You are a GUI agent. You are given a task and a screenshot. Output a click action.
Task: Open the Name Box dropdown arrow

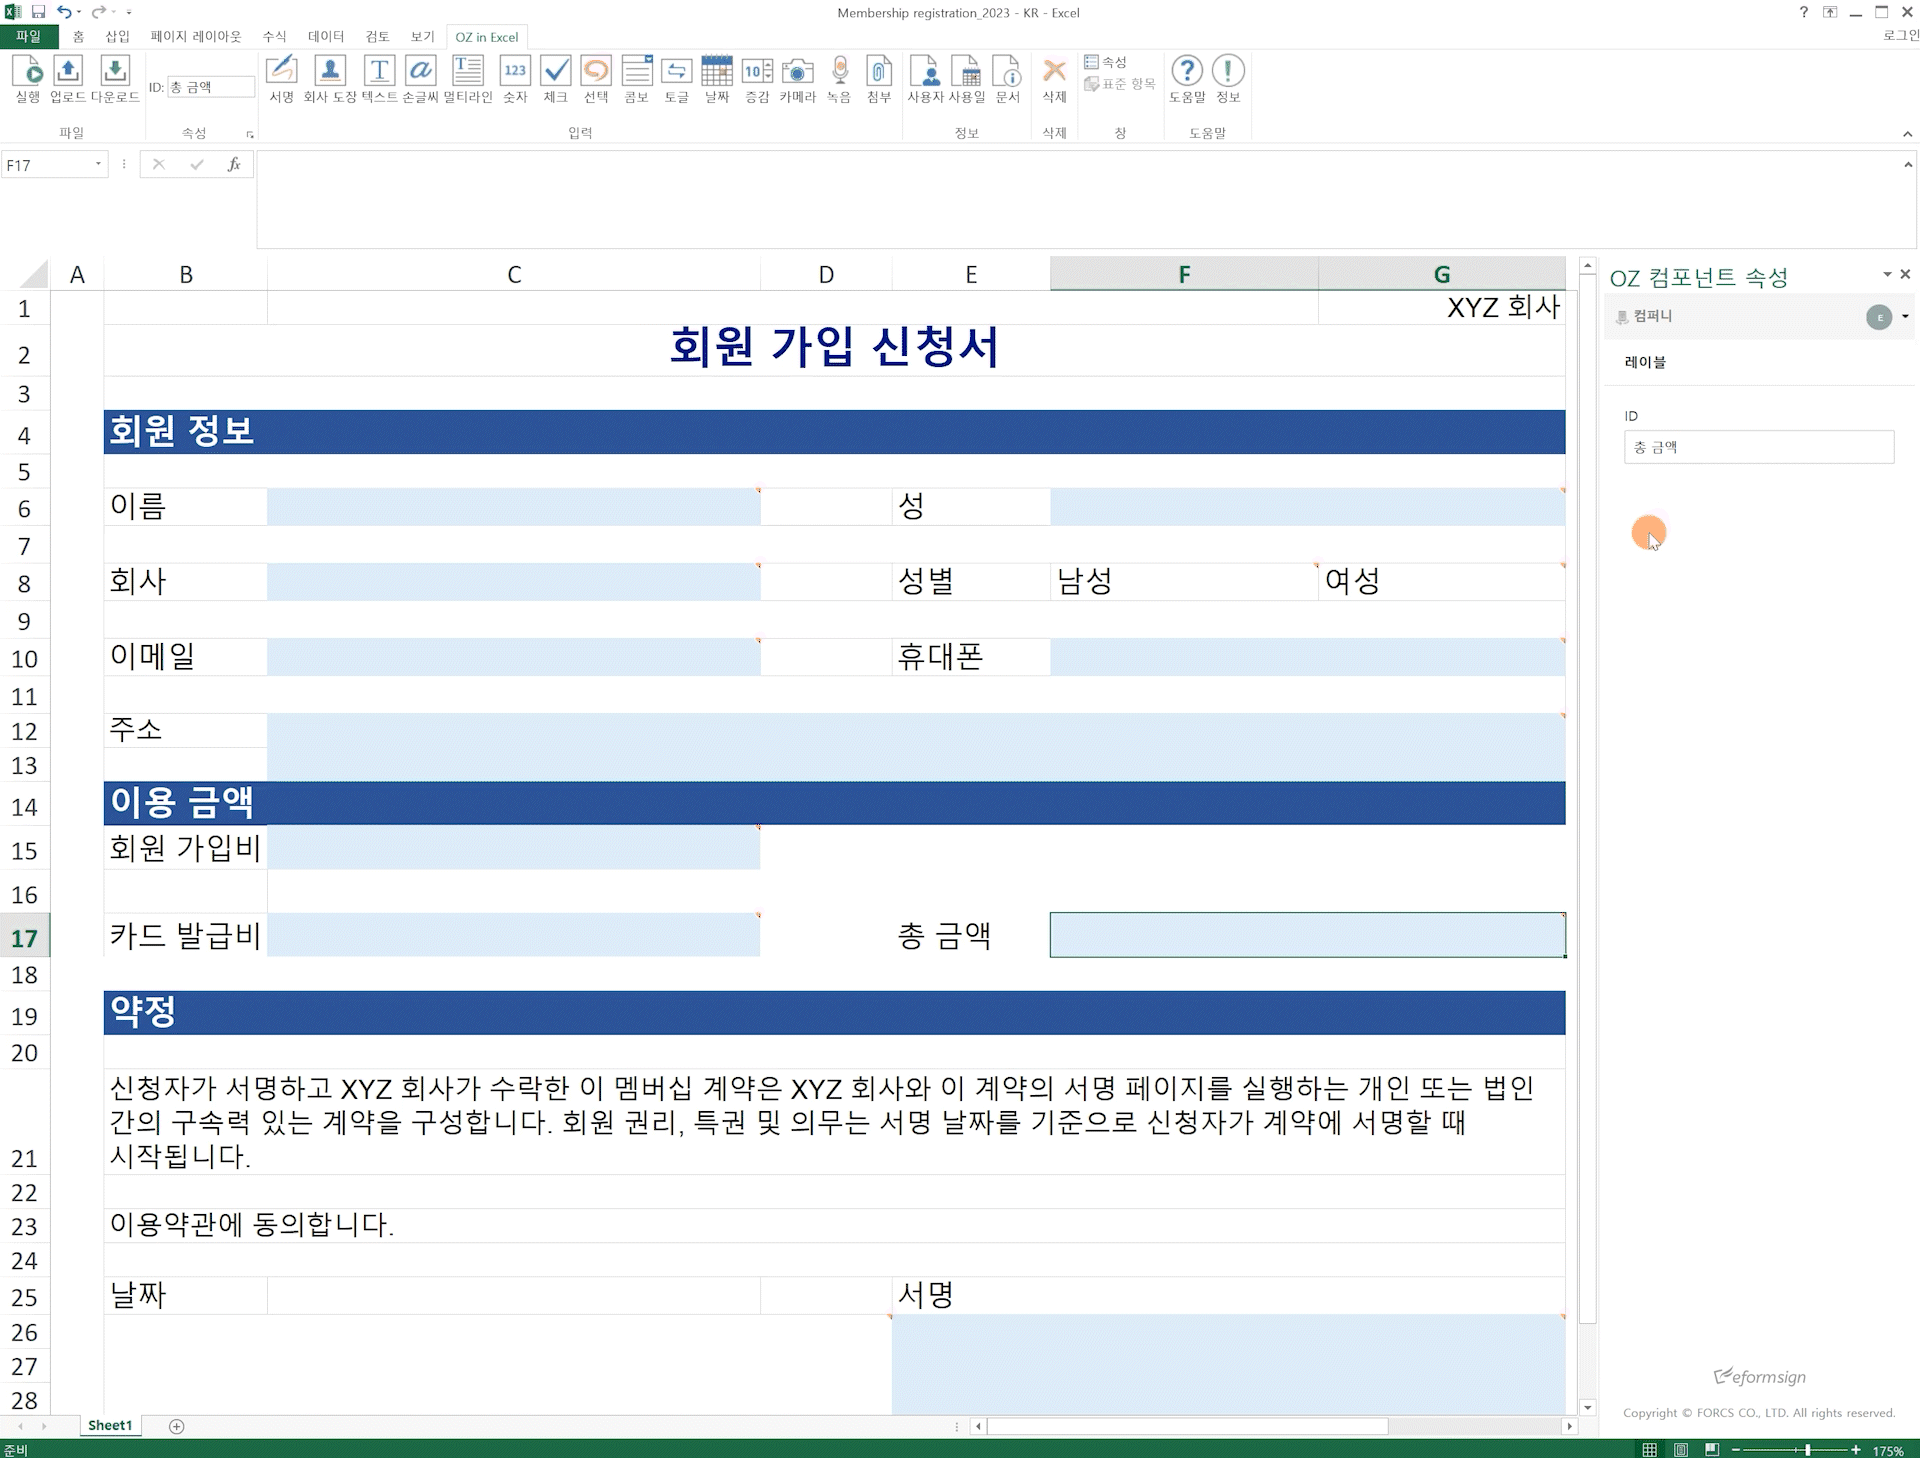98,165
